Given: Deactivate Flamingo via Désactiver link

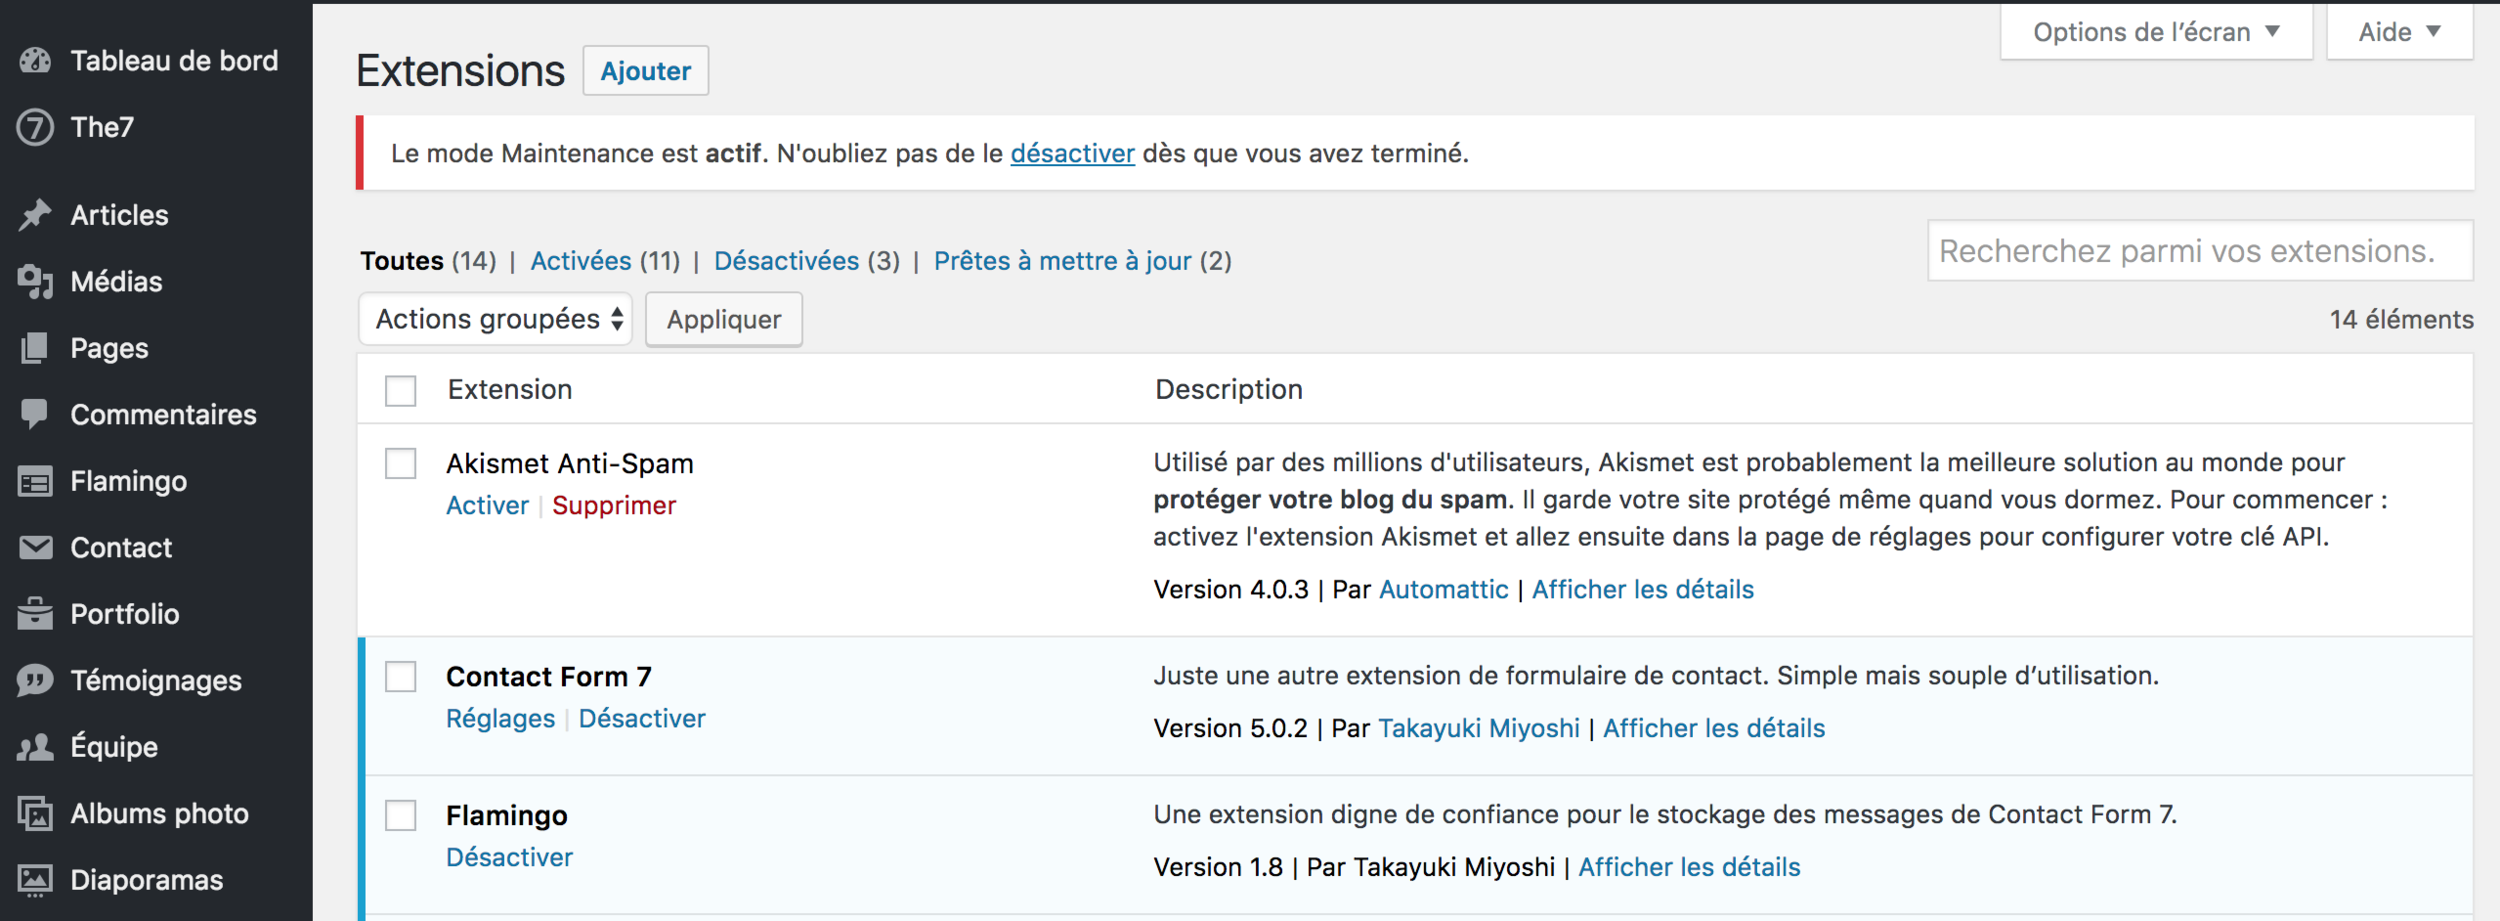Looking at the screenshot, I should coord(509,857).
